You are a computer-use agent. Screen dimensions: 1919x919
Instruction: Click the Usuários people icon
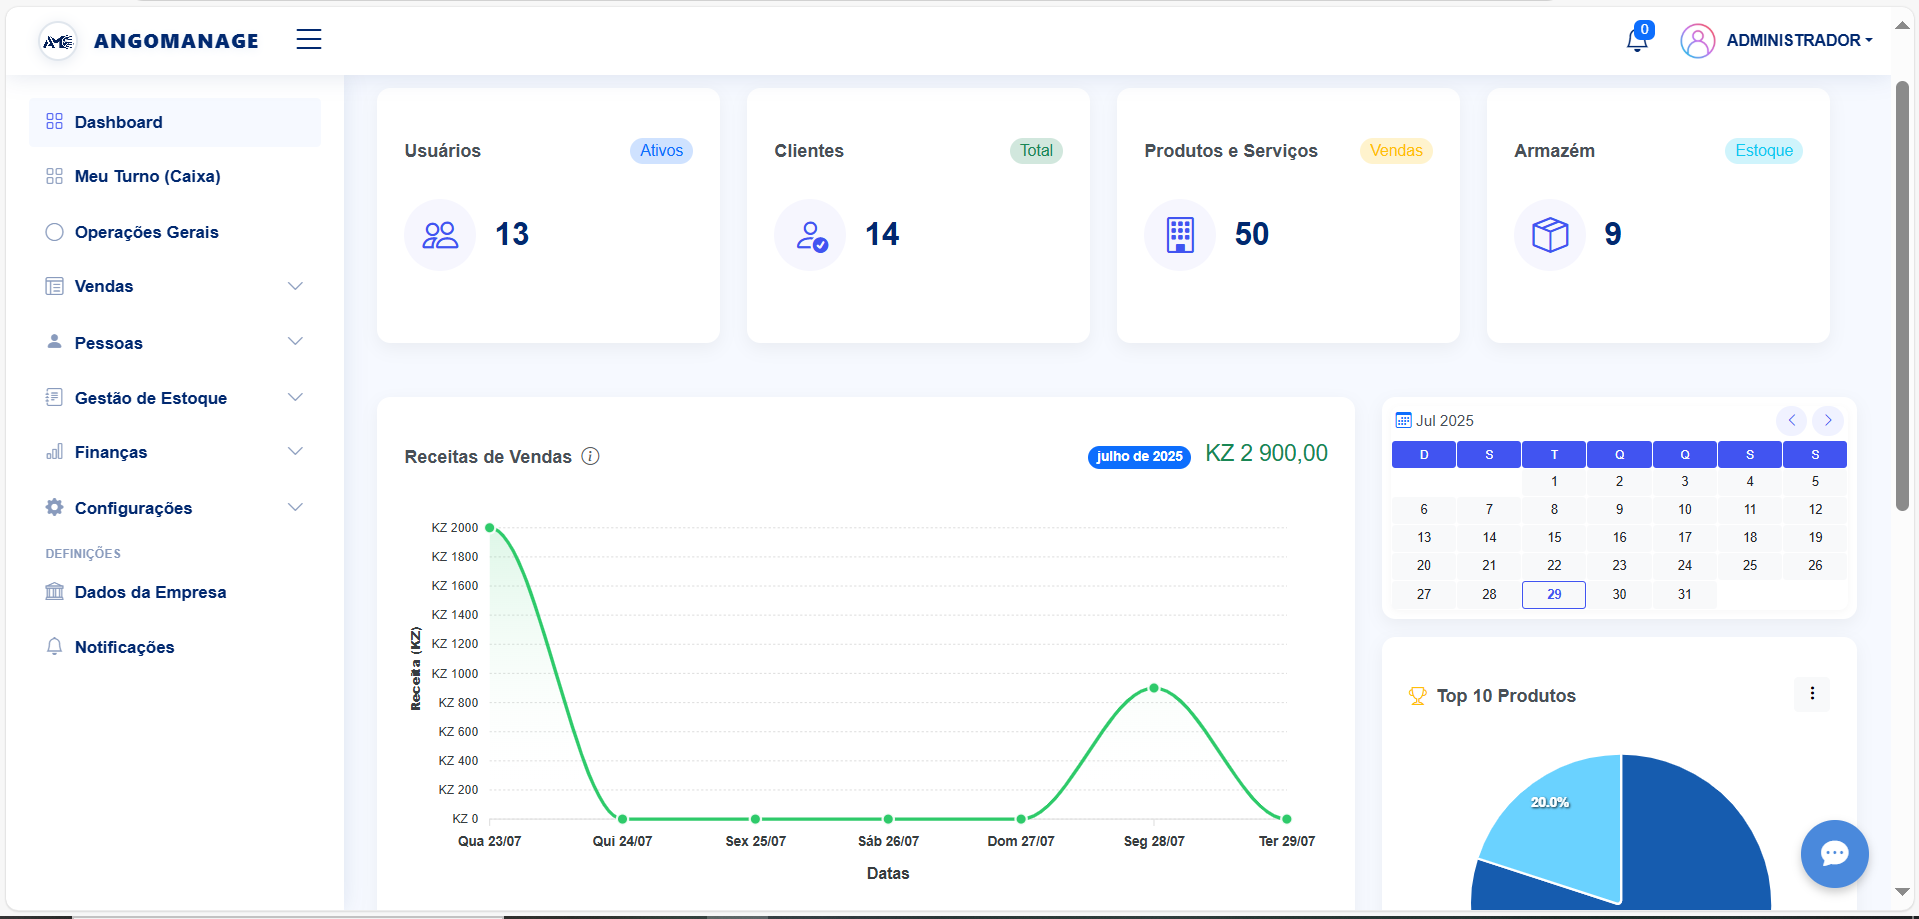click(440, 235)
